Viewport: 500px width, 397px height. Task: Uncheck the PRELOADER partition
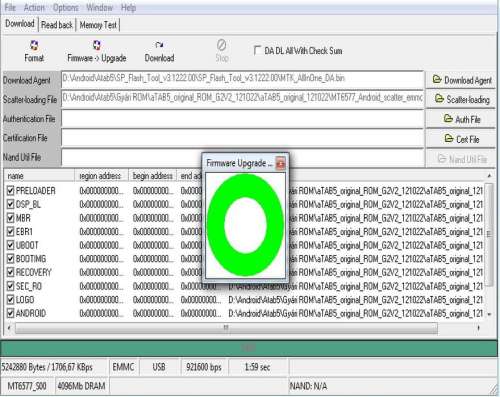[x=10, y=191]
